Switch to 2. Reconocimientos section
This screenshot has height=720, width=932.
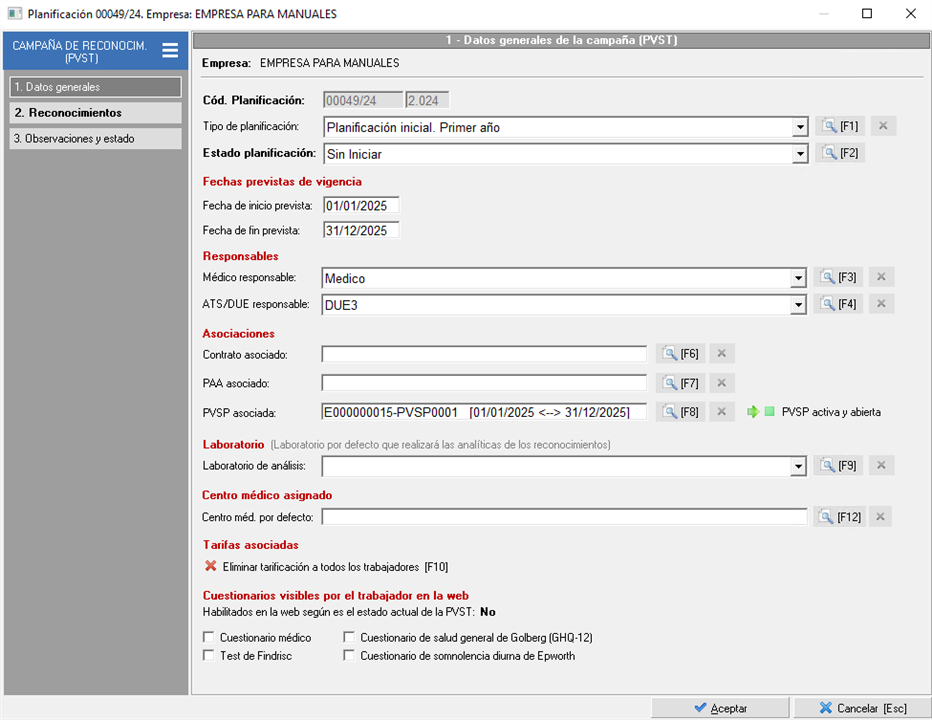(x=95, y=113)
